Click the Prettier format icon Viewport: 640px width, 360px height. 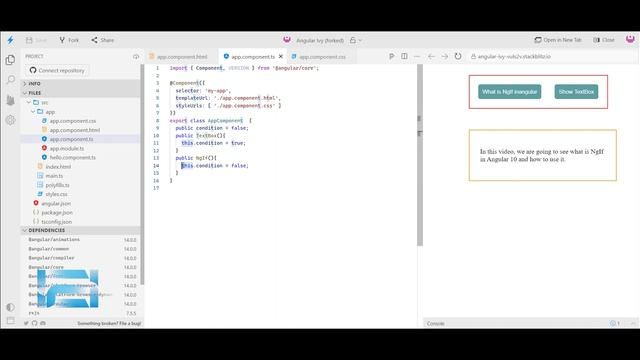391,56
